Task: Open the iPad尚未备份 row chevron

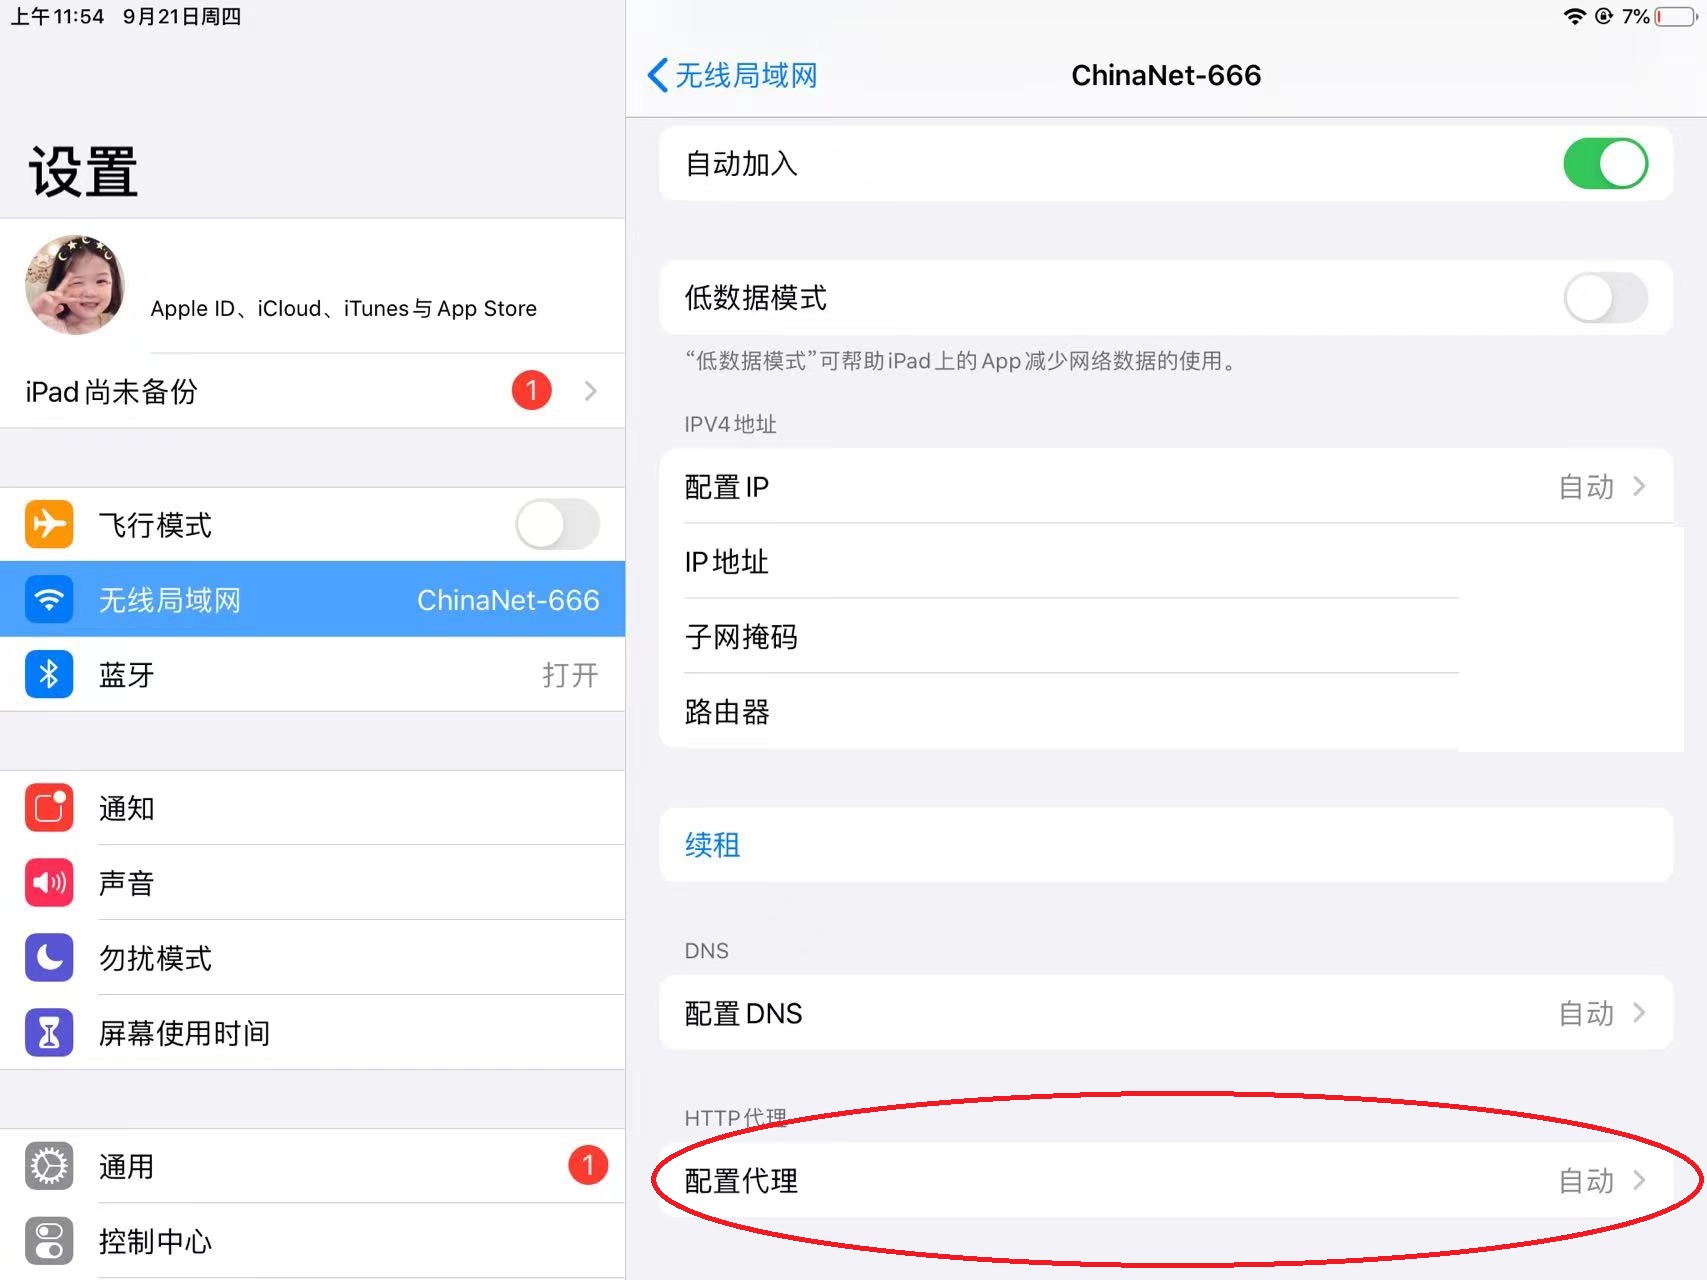Action: point(591,391)
